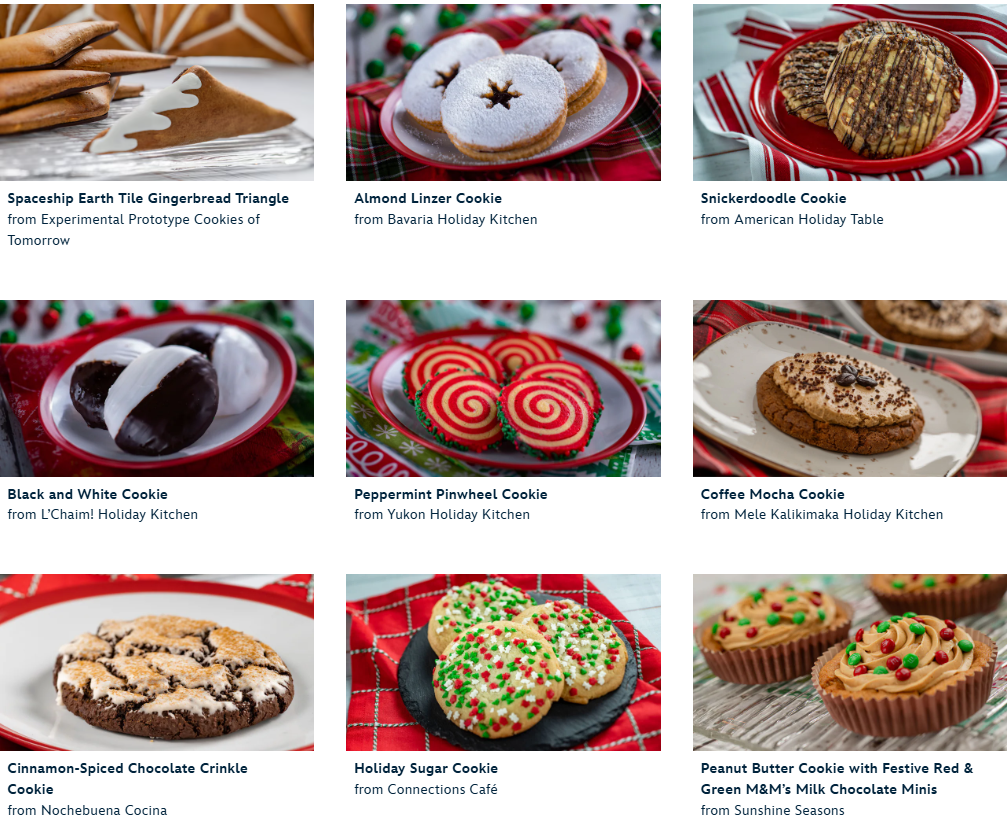Open the Snickerdoodle Cookie title link

coord(773,198)
